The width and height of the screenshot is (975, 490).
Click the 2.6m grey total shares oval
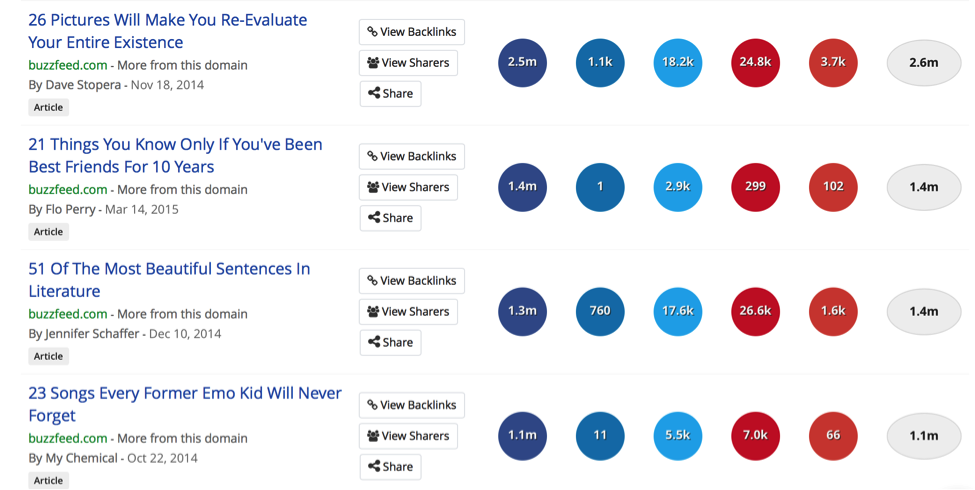923,63
